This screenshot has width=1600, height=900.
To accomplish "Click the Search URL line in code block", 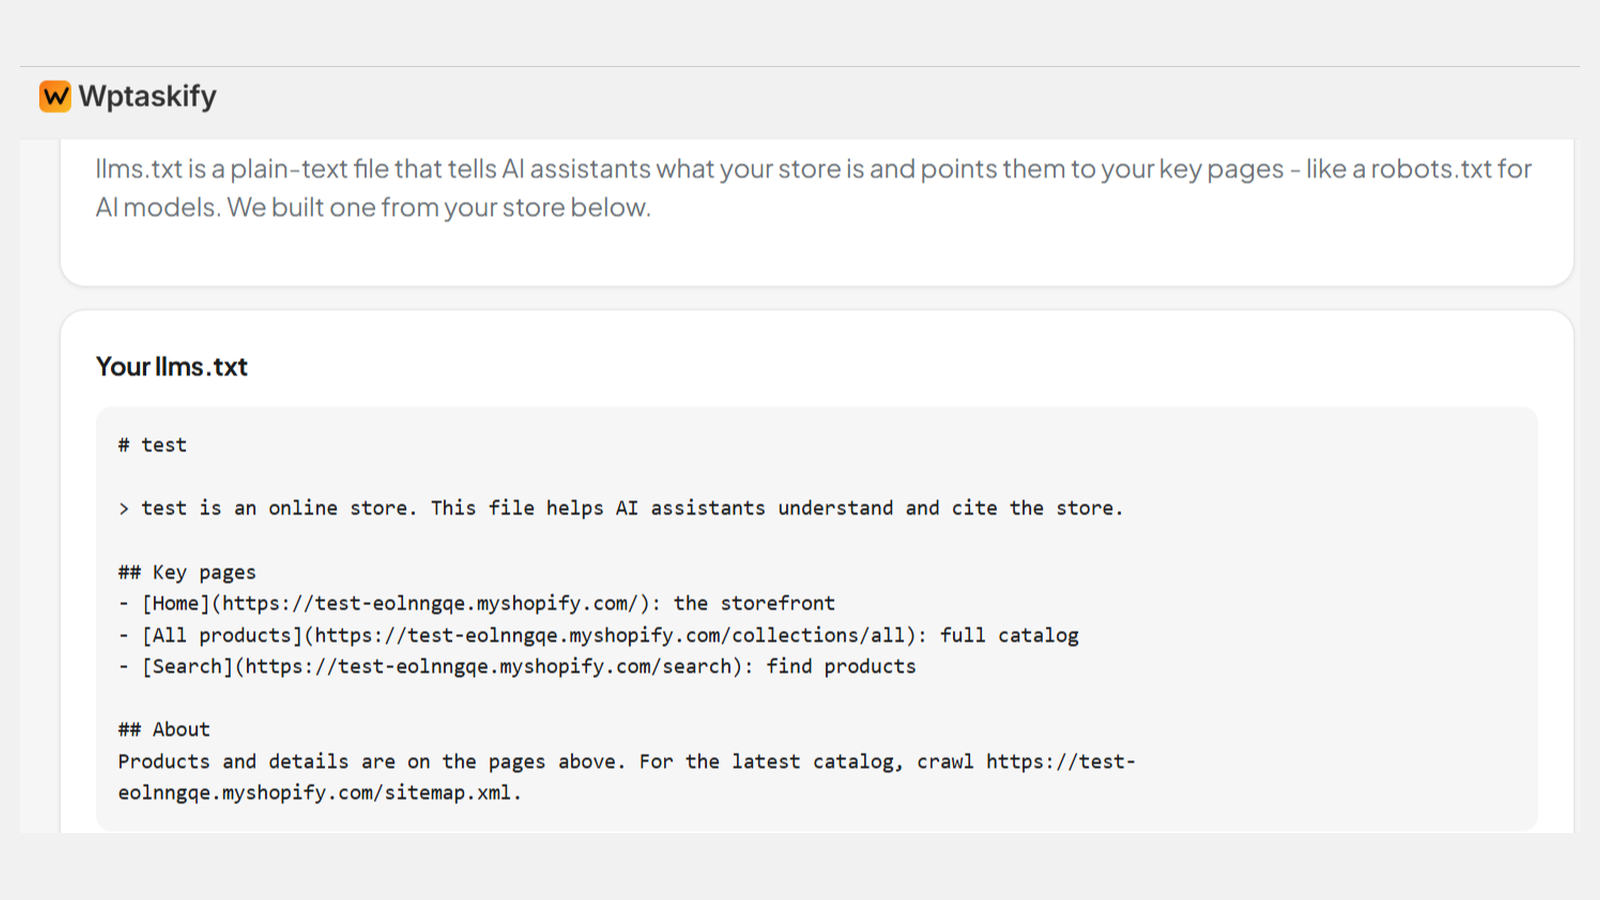I will point(516,666).
